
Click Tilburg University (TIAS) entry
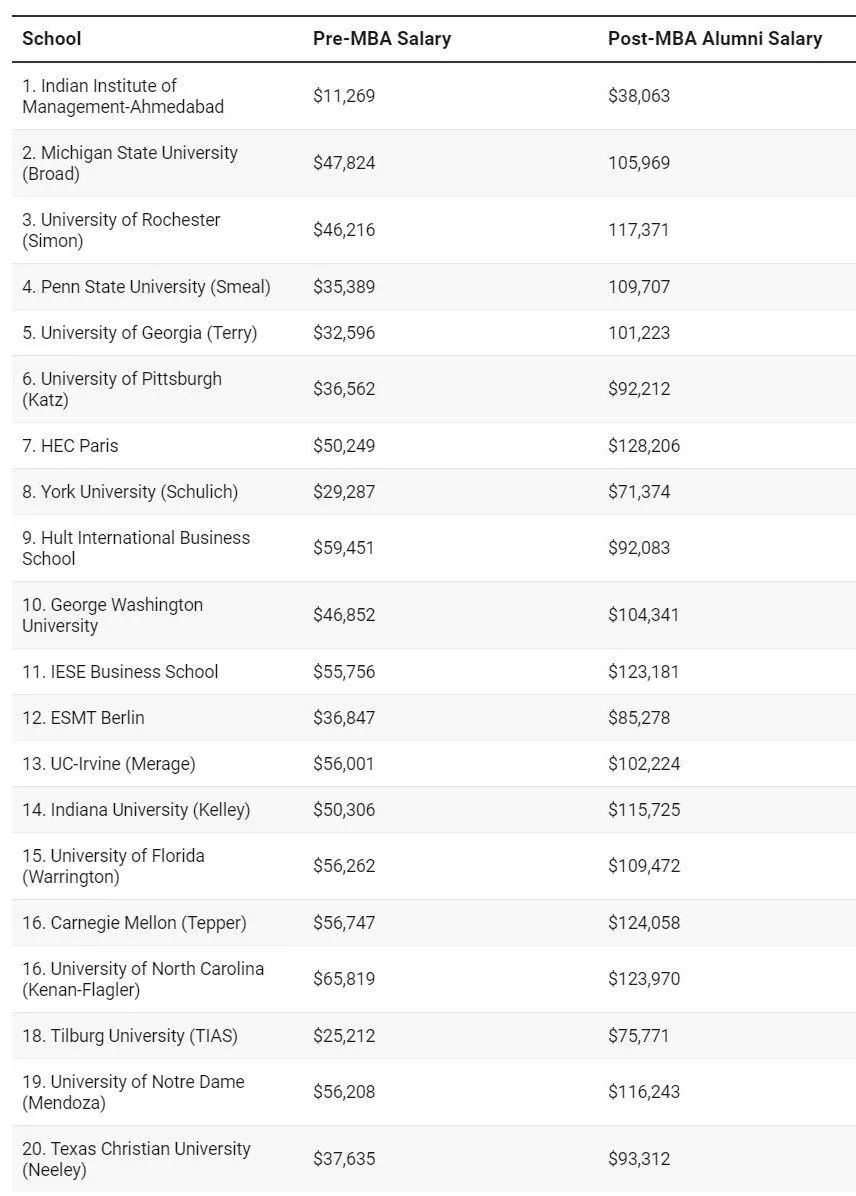point(130,1036)
